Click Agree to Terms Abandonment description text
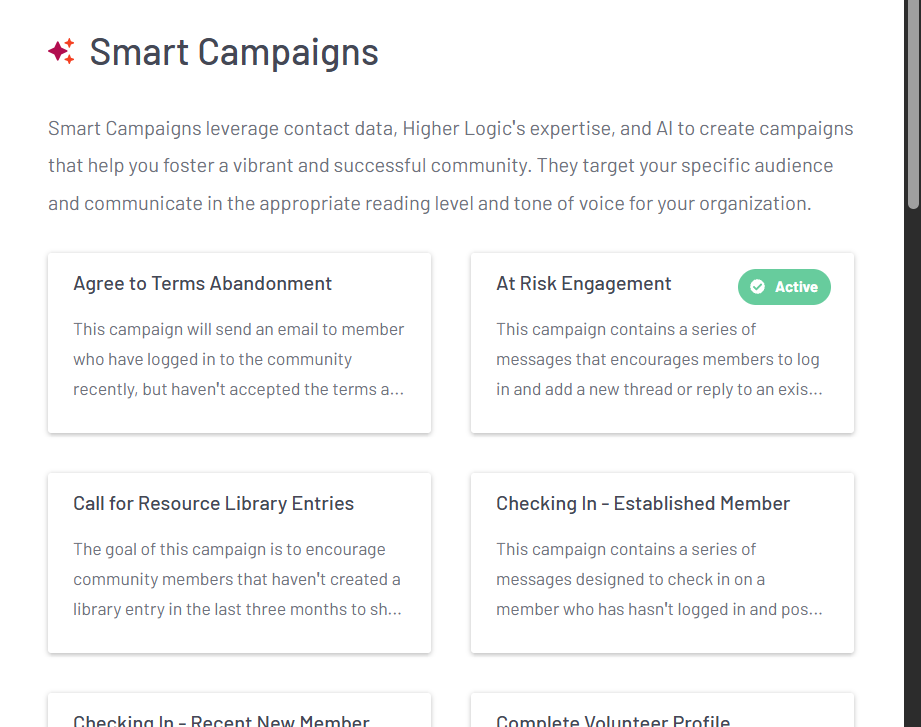The height and width of the screenshot is (727, 921). (238, 359)
